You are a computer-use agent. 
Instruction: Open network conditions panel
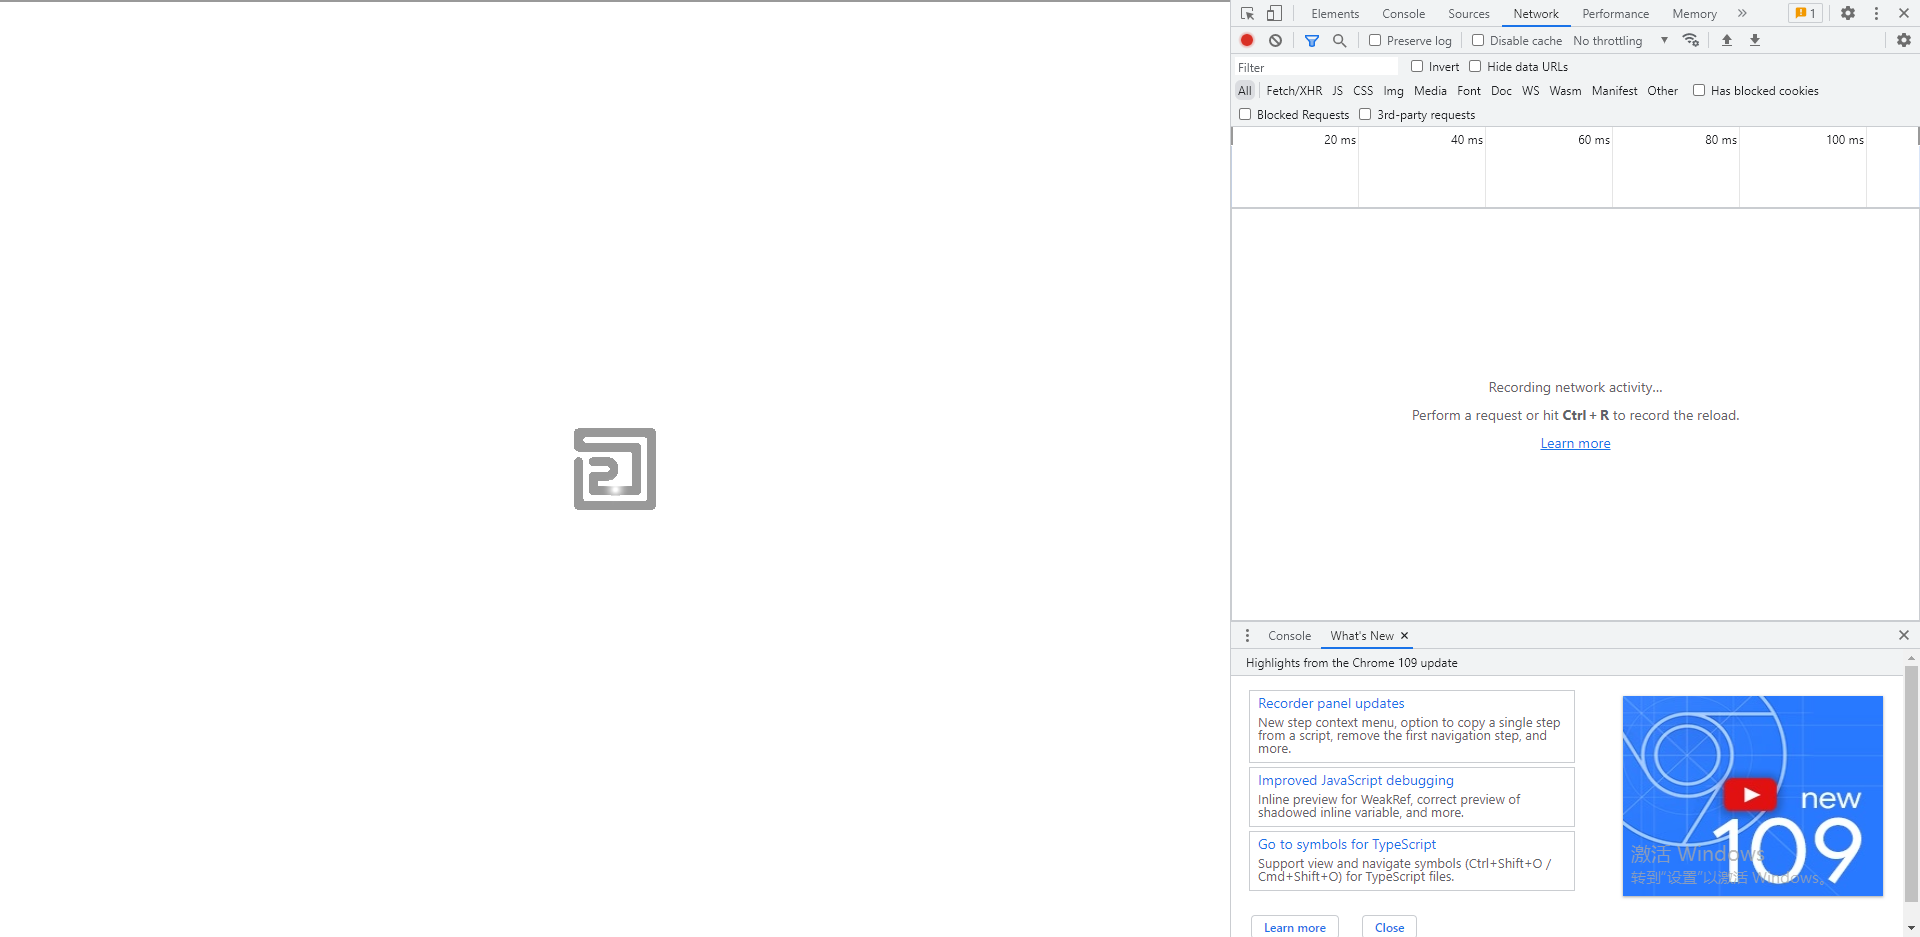[x=1691, y=40]
